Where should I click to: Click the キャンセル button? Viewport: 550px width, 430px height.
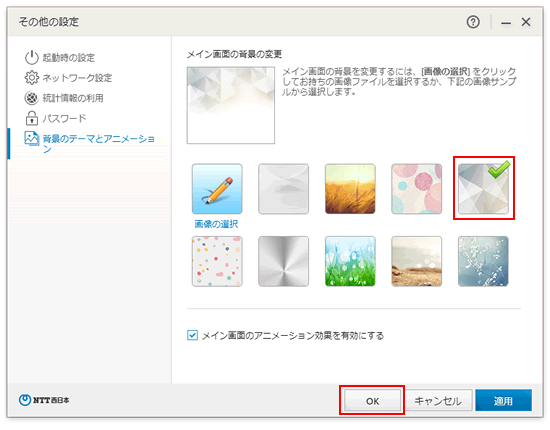(x=438, y=401)
